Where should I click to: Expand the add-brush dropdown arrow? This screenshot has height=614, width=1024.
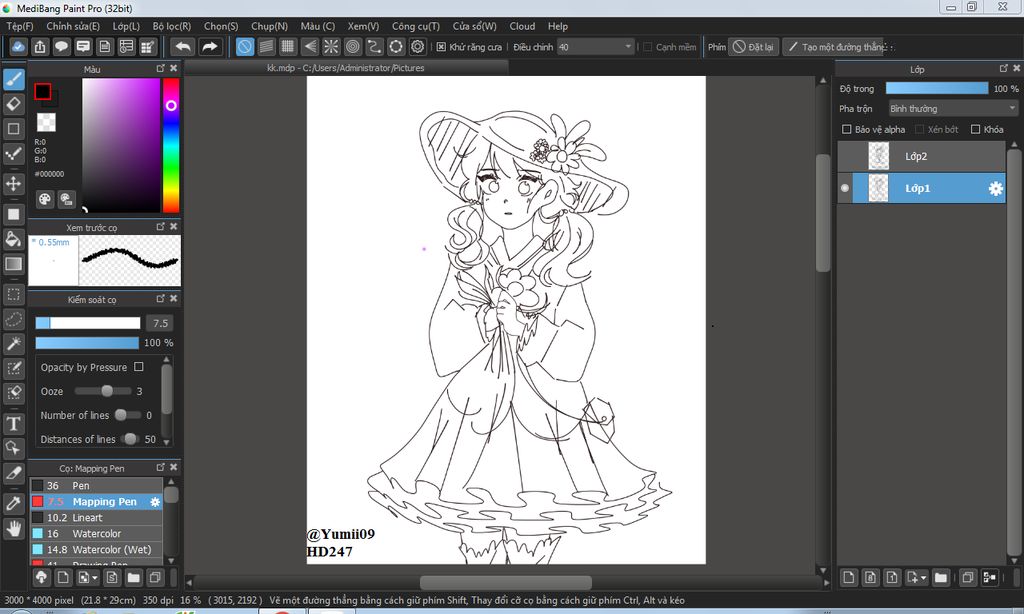tap(95, 577)
